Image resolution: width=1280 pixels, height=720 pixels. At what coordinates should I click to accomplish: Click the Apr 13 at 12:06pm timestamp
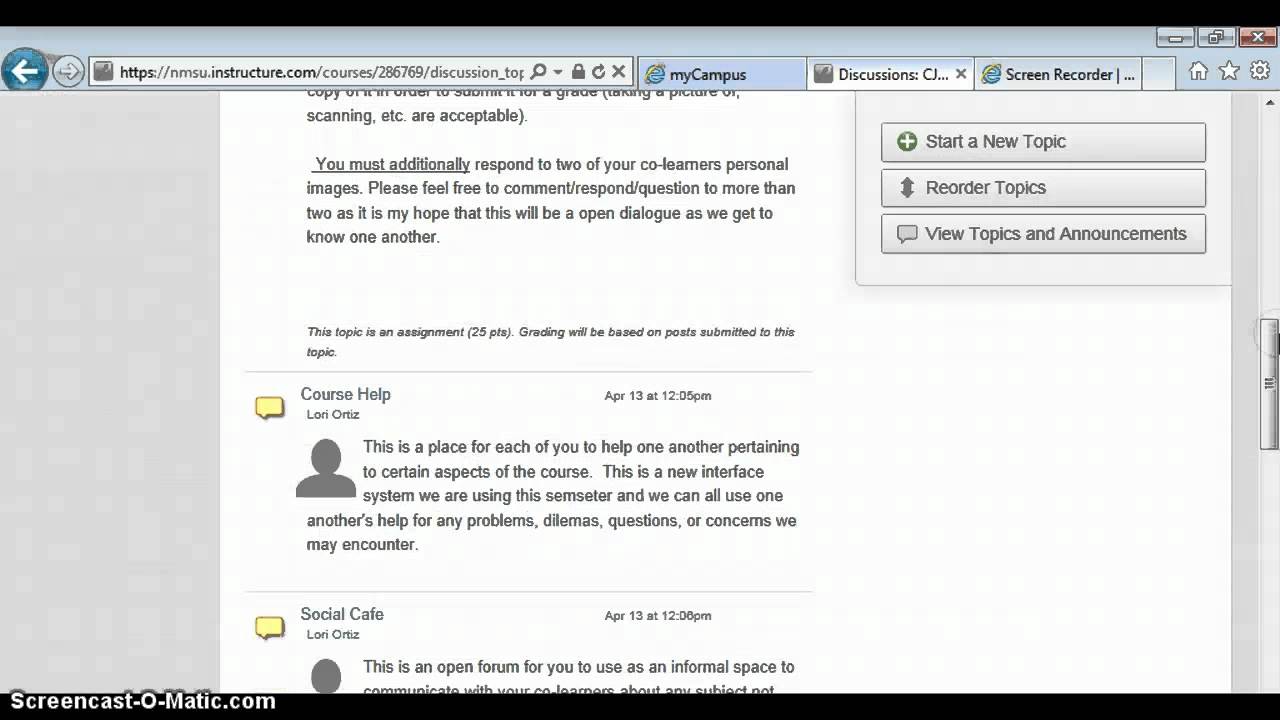tap(657, 616)
